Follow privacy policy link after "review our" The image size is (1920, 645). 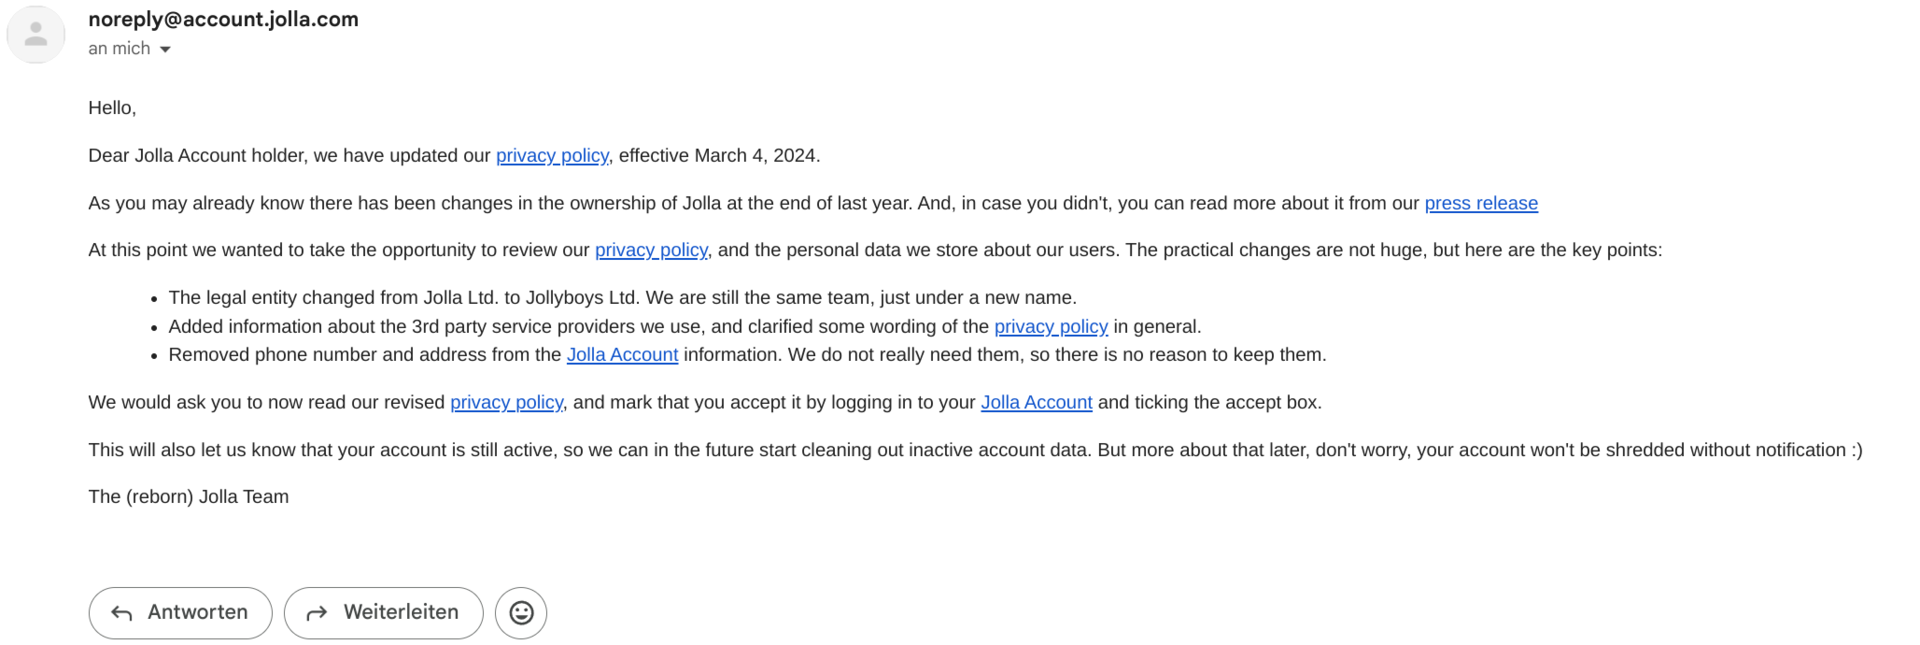pyautogui.click(x=651, y=250)
